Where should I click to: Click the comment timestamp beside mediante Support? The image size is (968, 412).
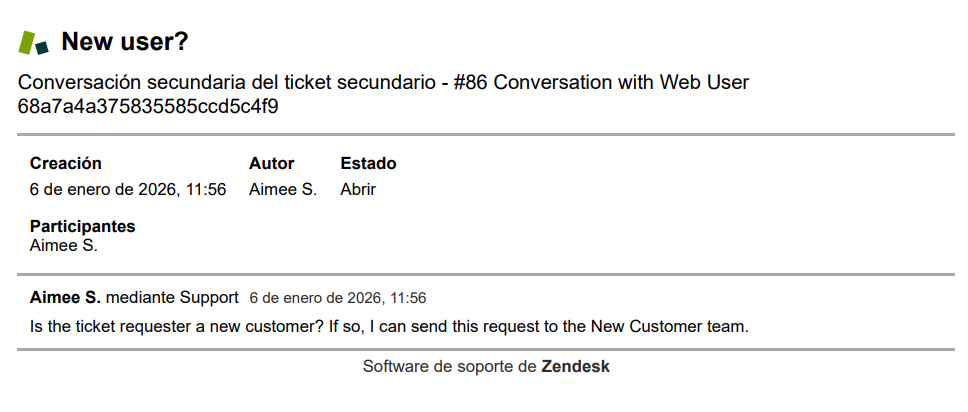tap(337, 298)
